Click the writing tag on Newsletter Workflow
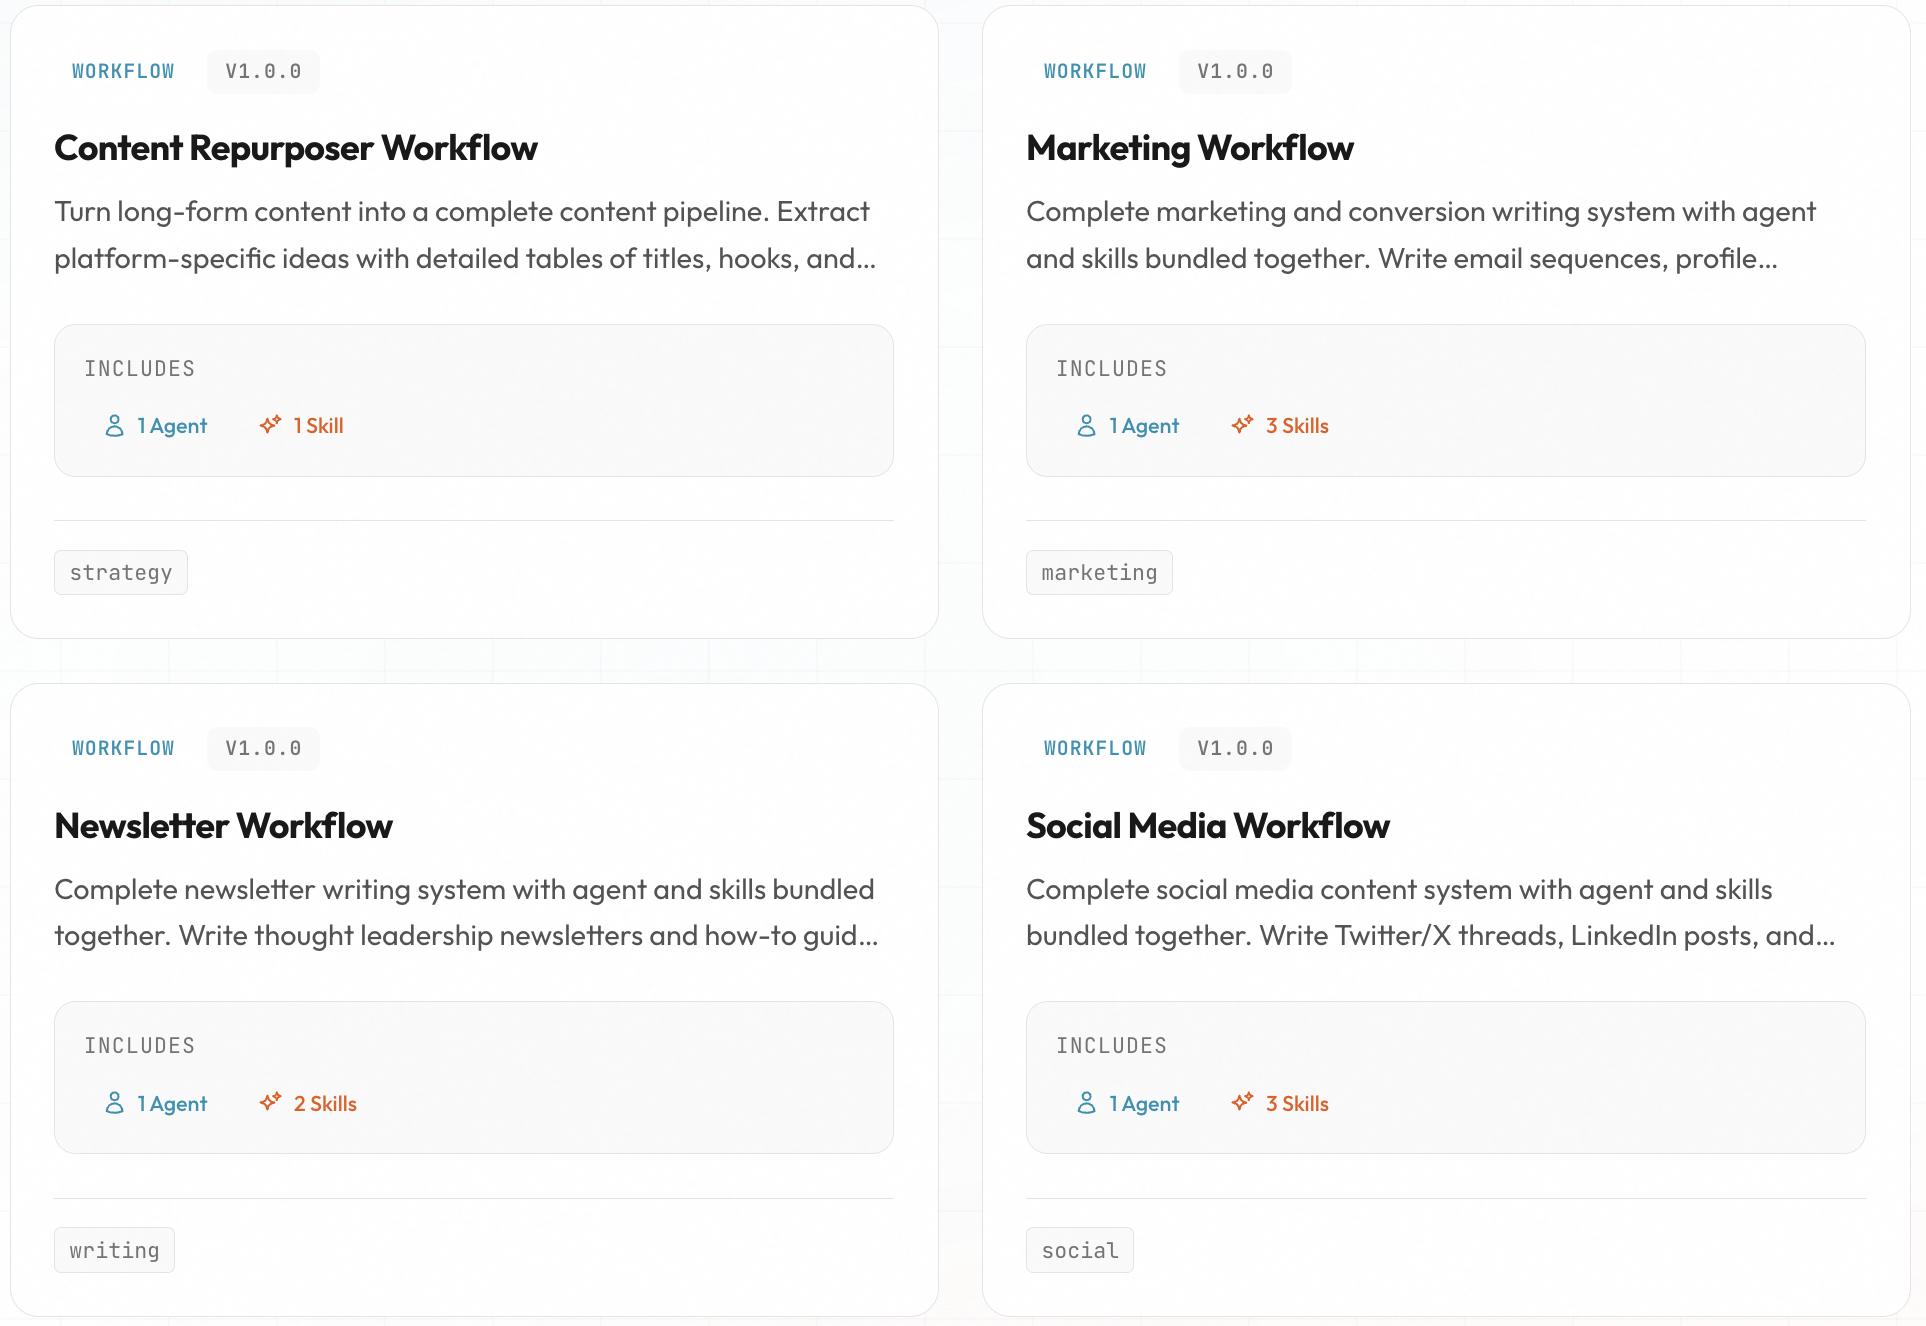This screenshot has width=1926, height=1326. pos(113,1249)
